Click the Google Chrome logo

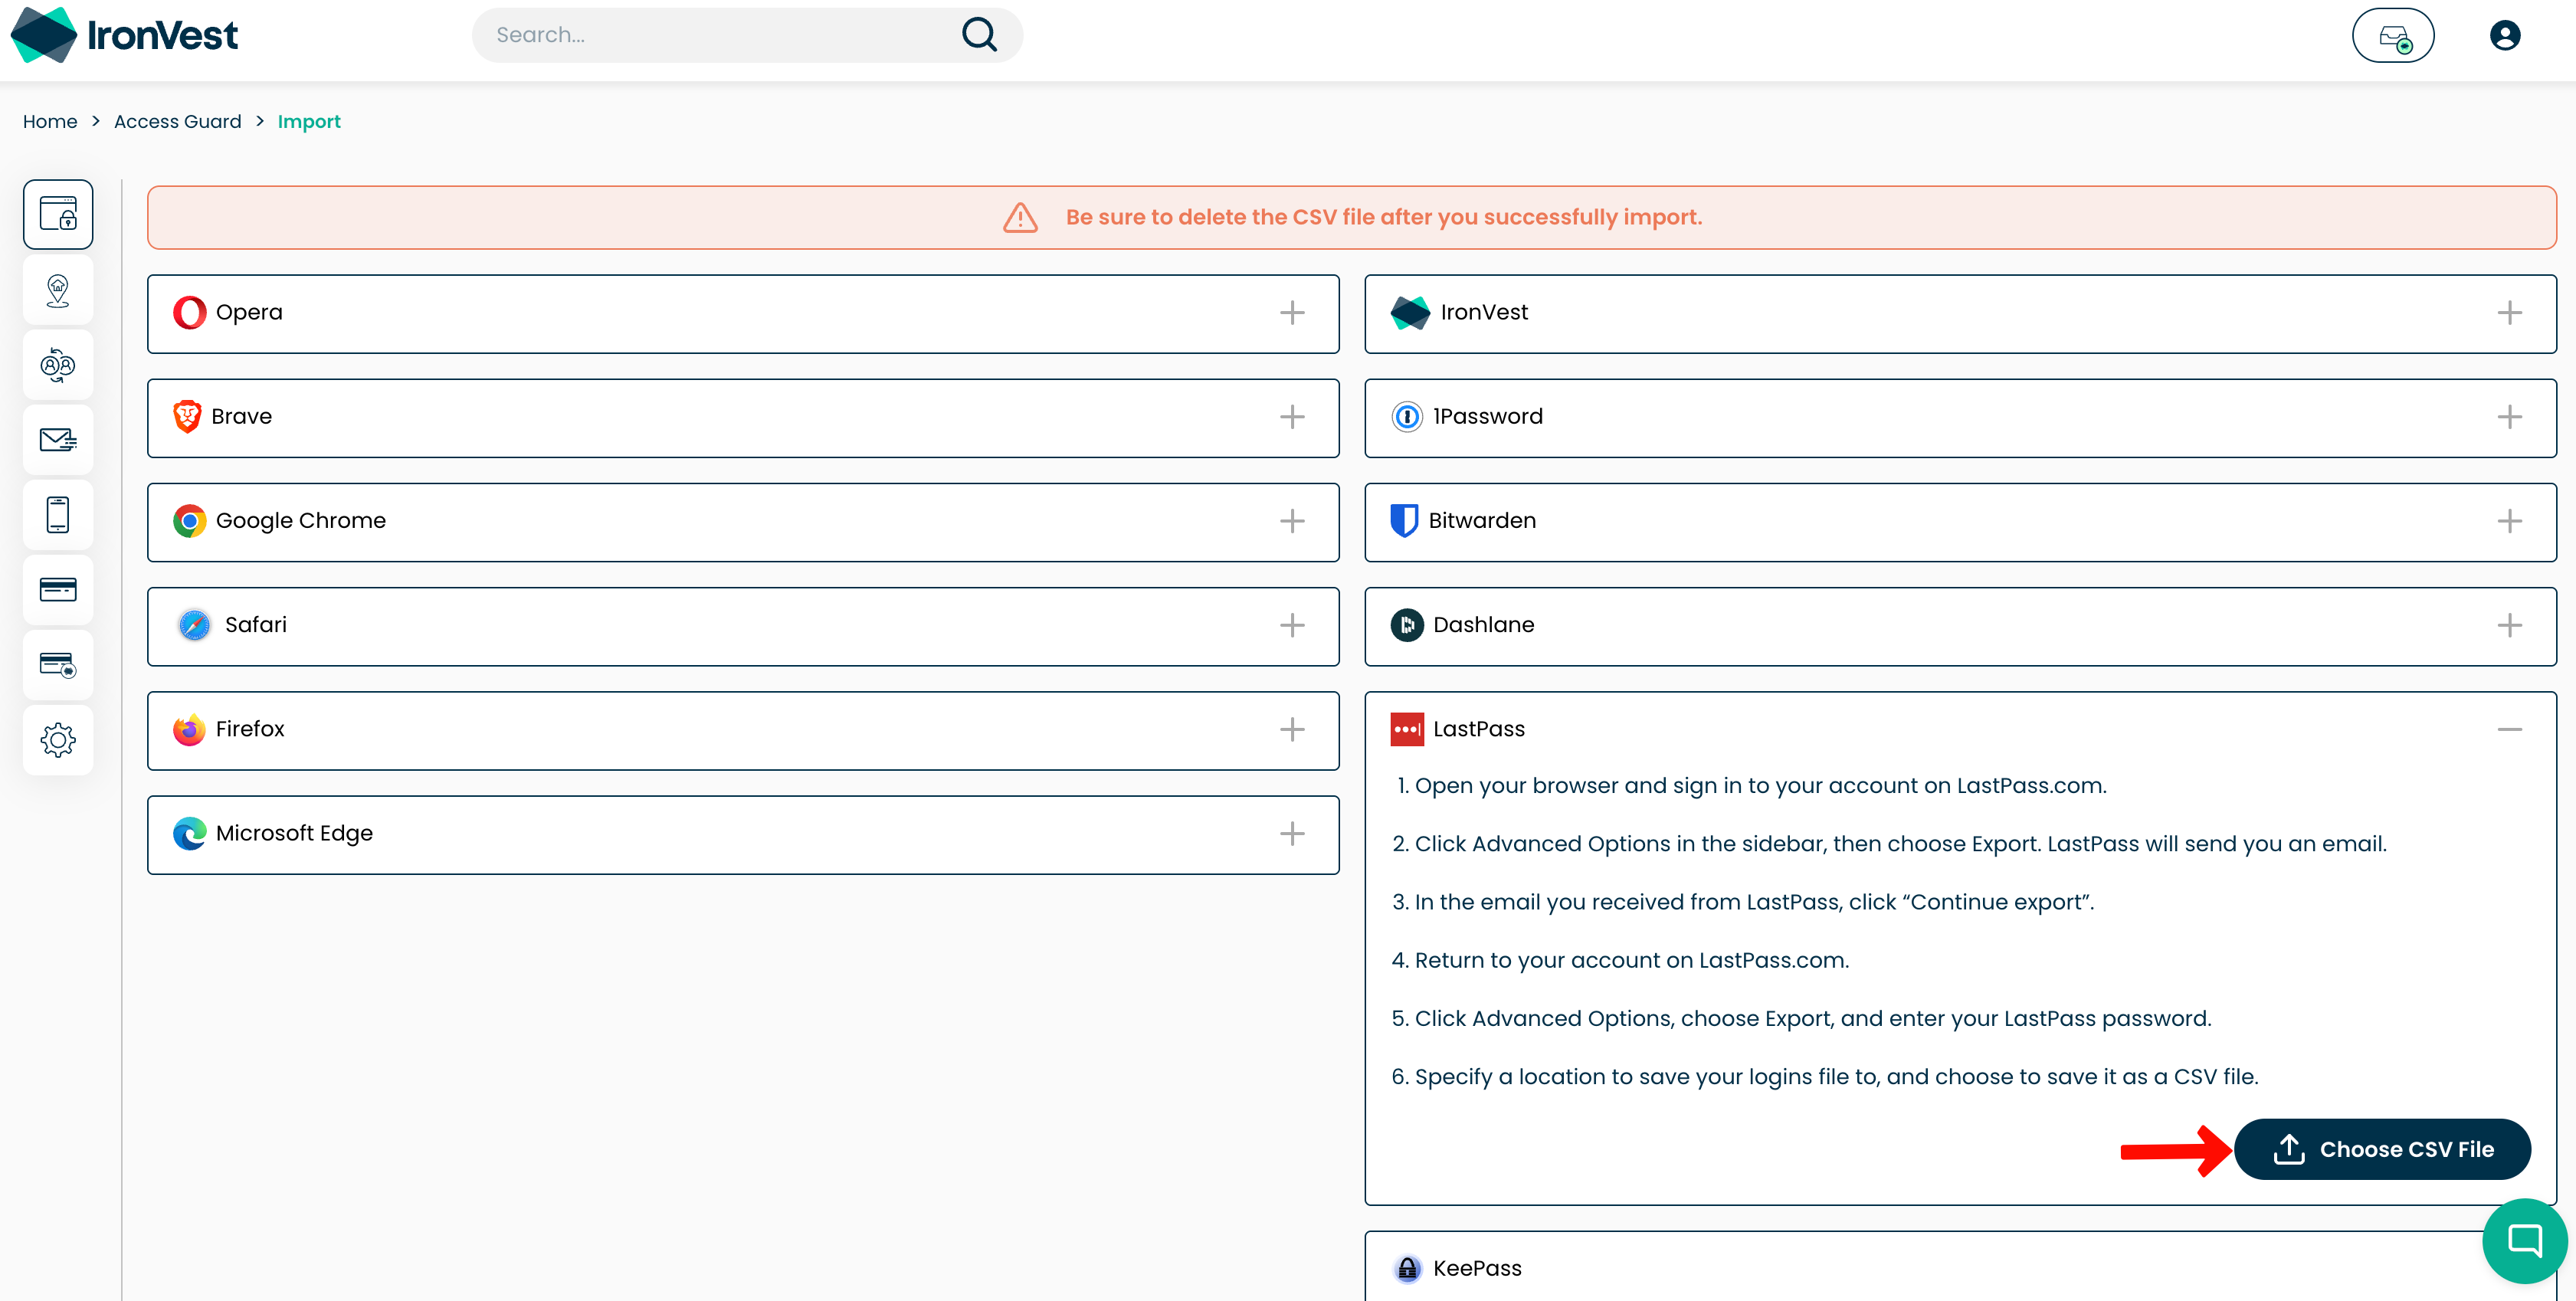(x=189, y=521)
